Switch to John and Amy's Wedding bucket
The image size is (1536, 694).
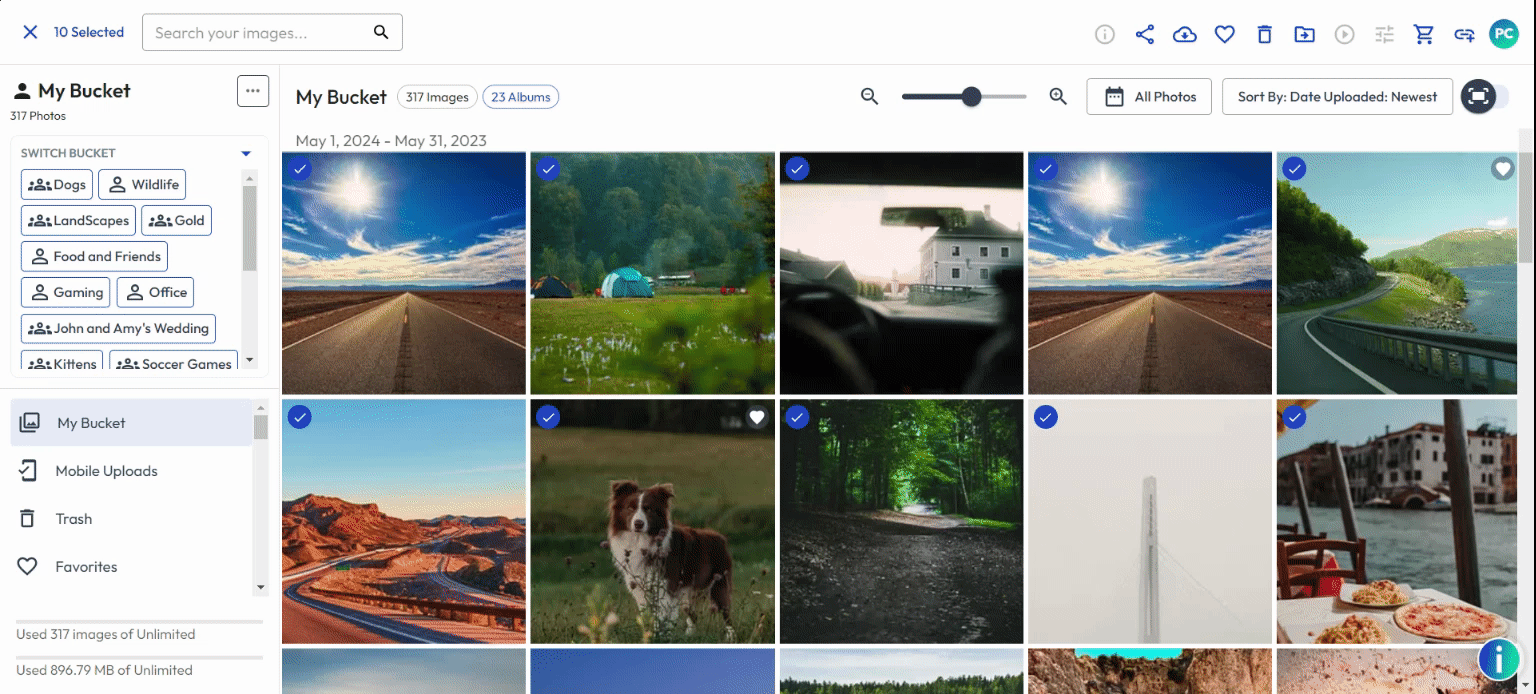(118, 328)
